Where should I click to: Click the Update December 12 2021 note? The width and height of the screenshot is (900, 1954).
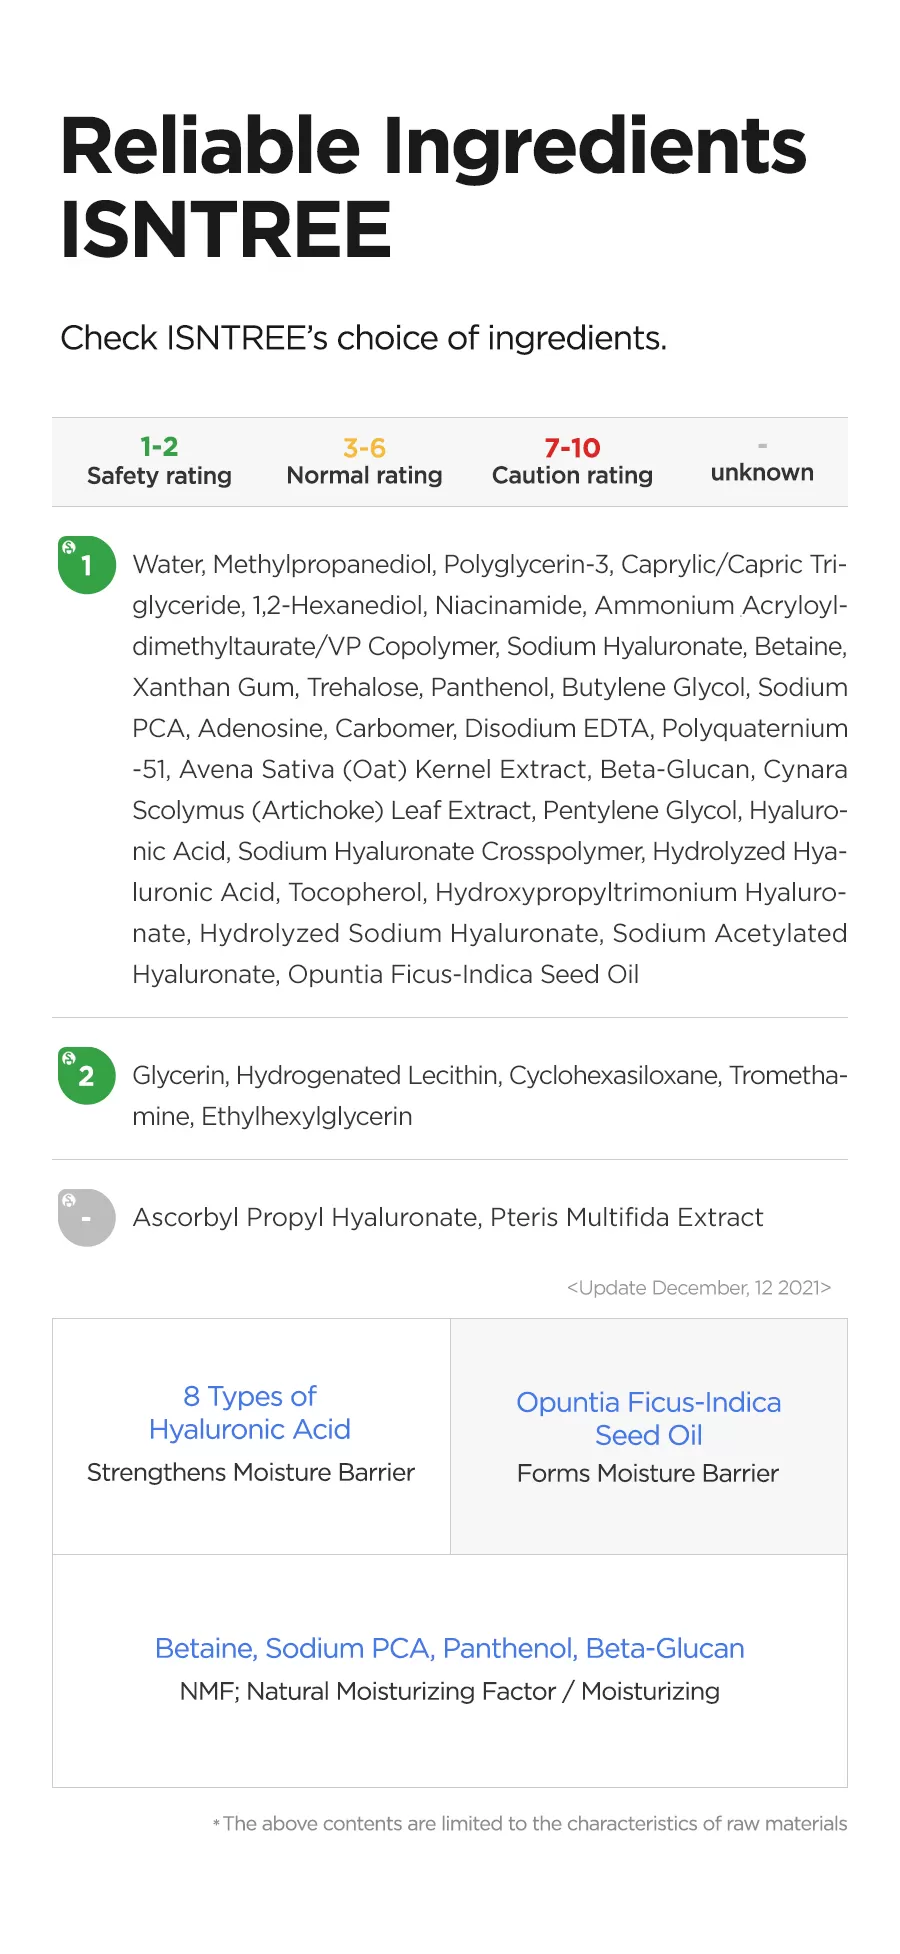(x=698, y=1288)
